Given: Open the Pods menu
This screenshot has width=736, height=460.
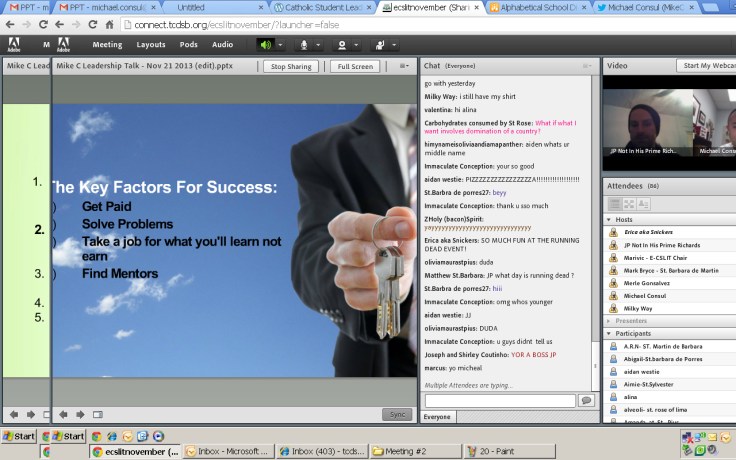Looking at the screenshot, I should [188, 45].
